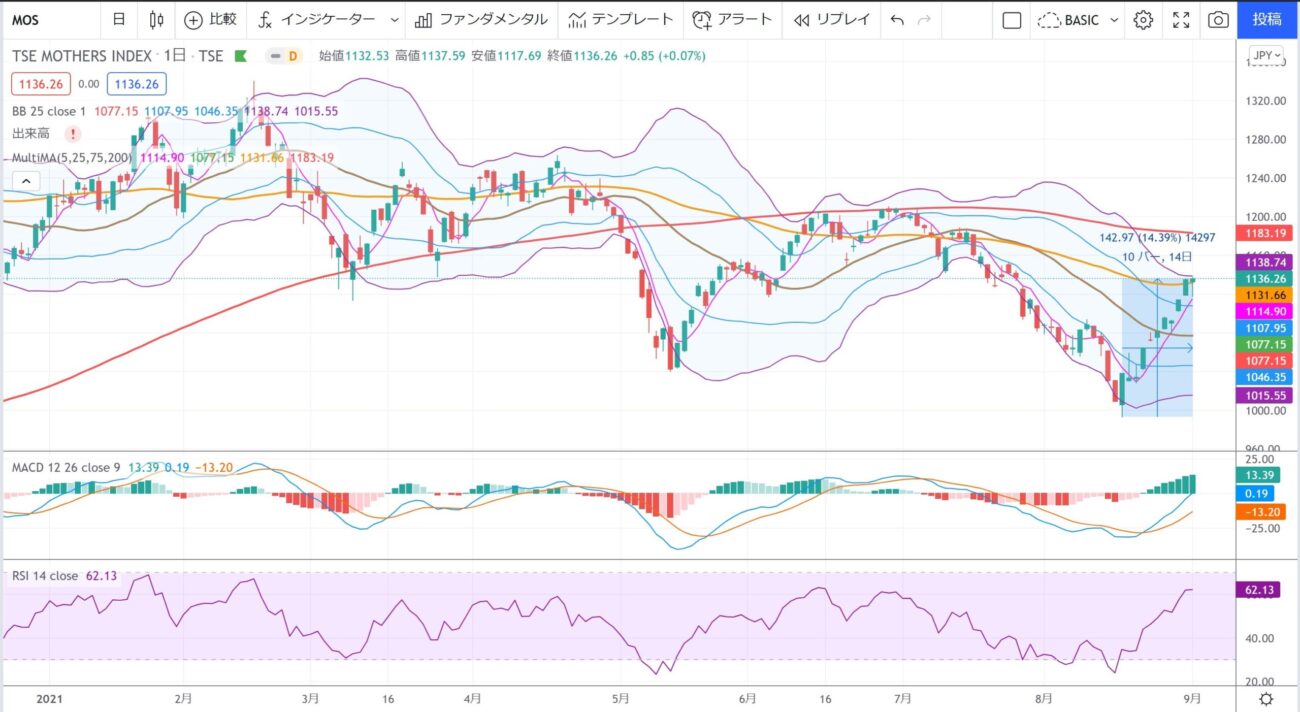Viewport: 1300px width, 712px height.
Task: Open the chart layout selector square icon
Action: click(x=1011, y=19)
